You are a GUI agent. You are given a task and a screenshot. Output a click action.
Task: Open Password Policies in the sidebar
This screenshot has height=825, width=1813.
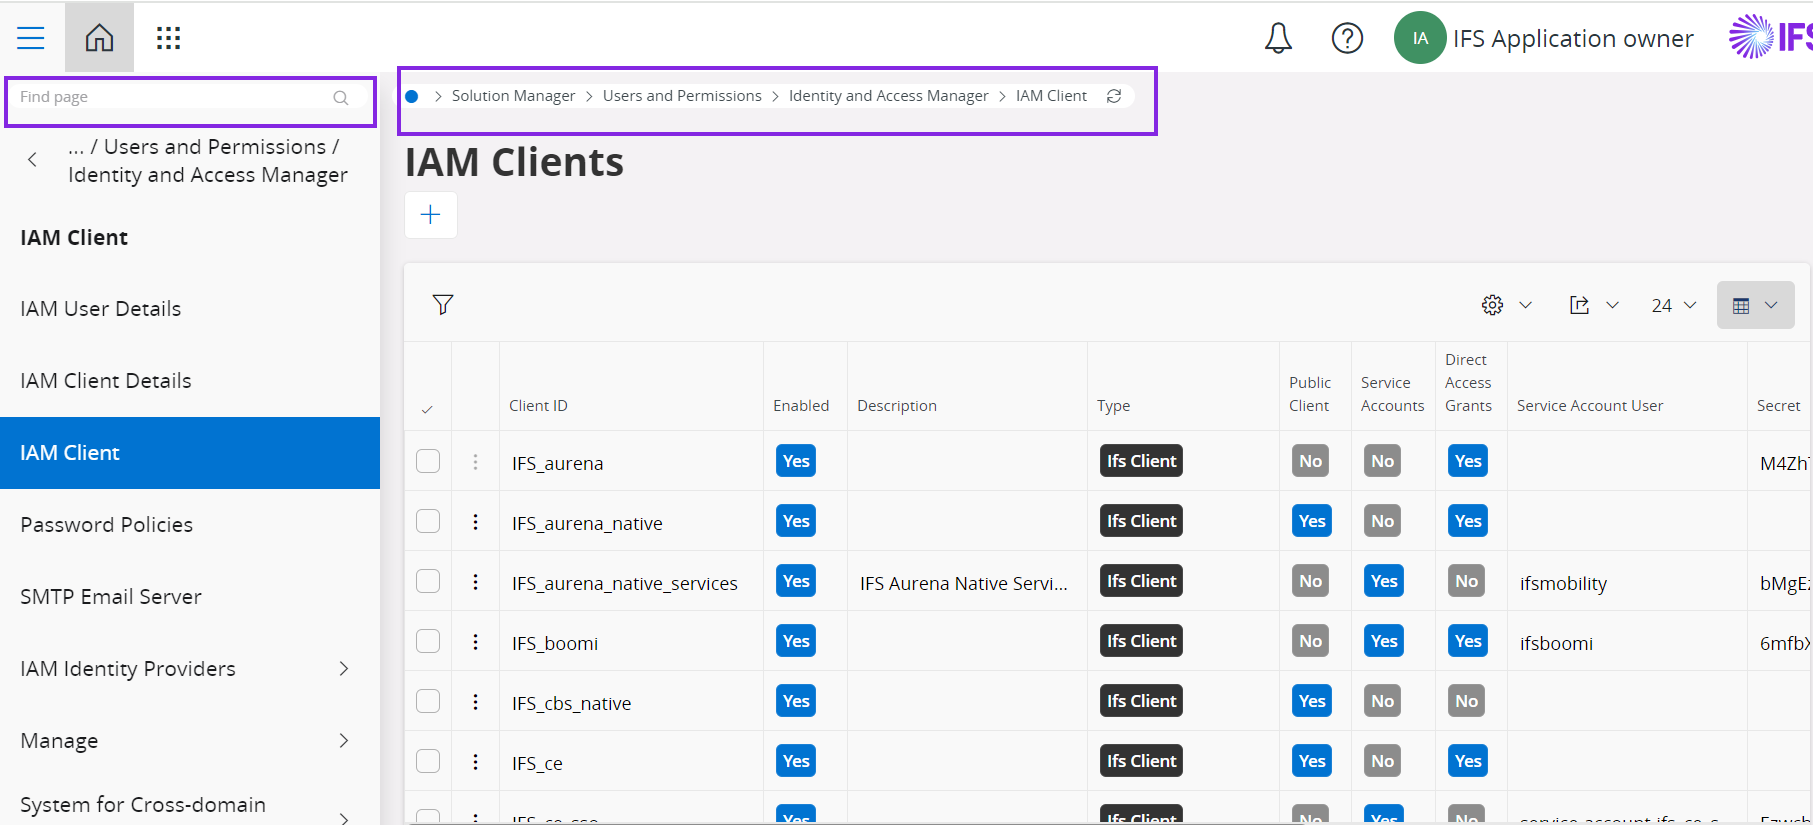(106, 525)
